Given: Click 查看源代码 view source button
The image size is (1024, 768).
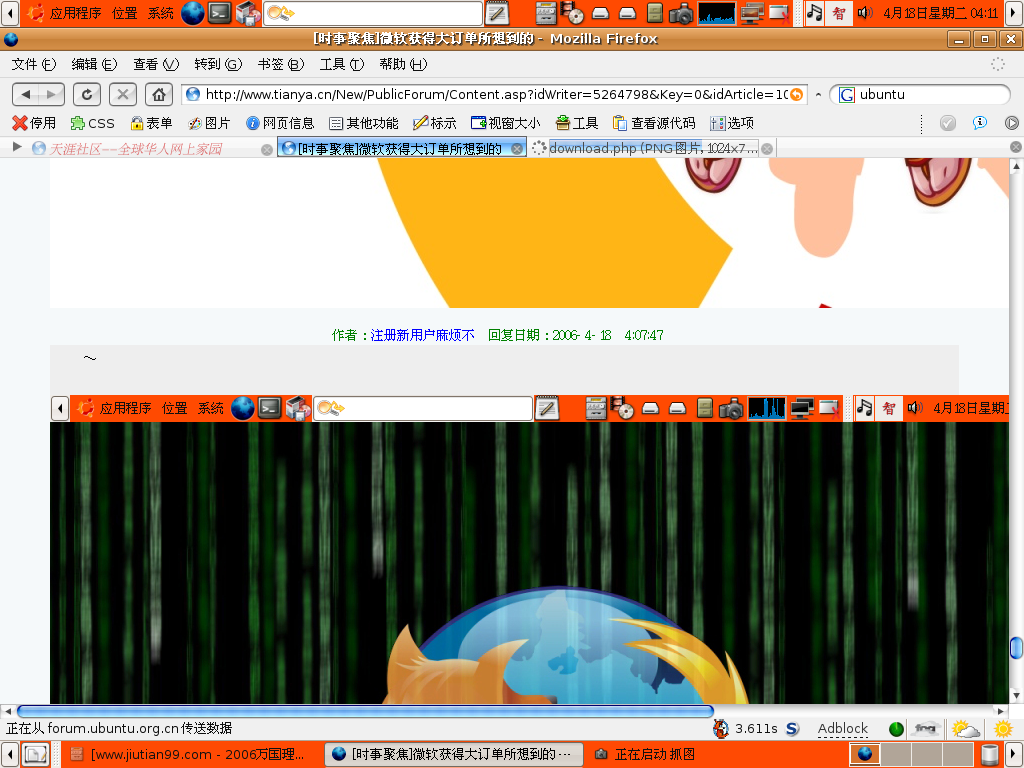Looking at the screenshot, I should 654,123.
